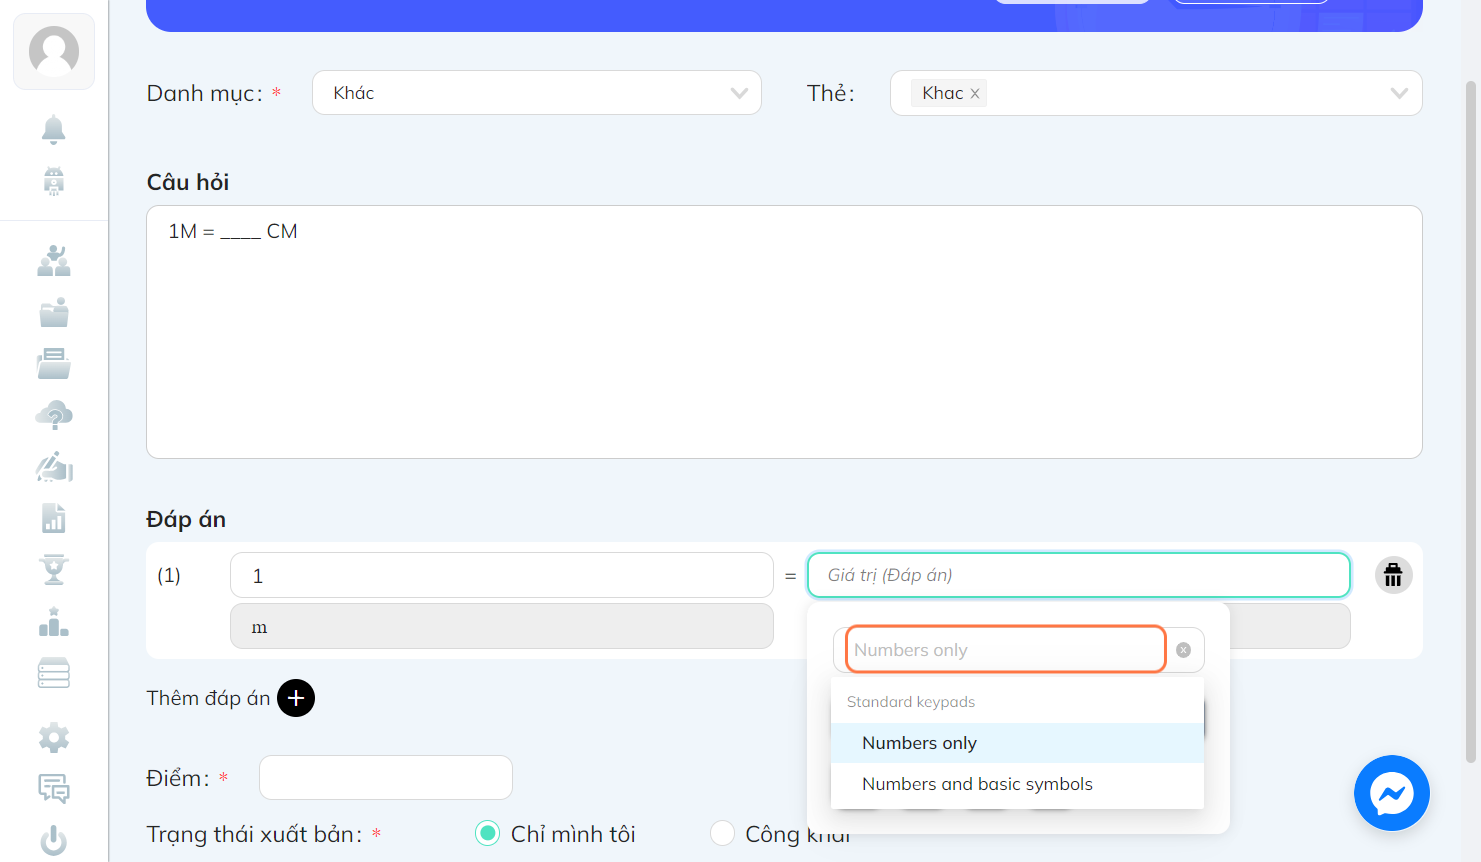Click the Thêm đáp án label
Screen dimensions: 1481x862
[208, 698]
